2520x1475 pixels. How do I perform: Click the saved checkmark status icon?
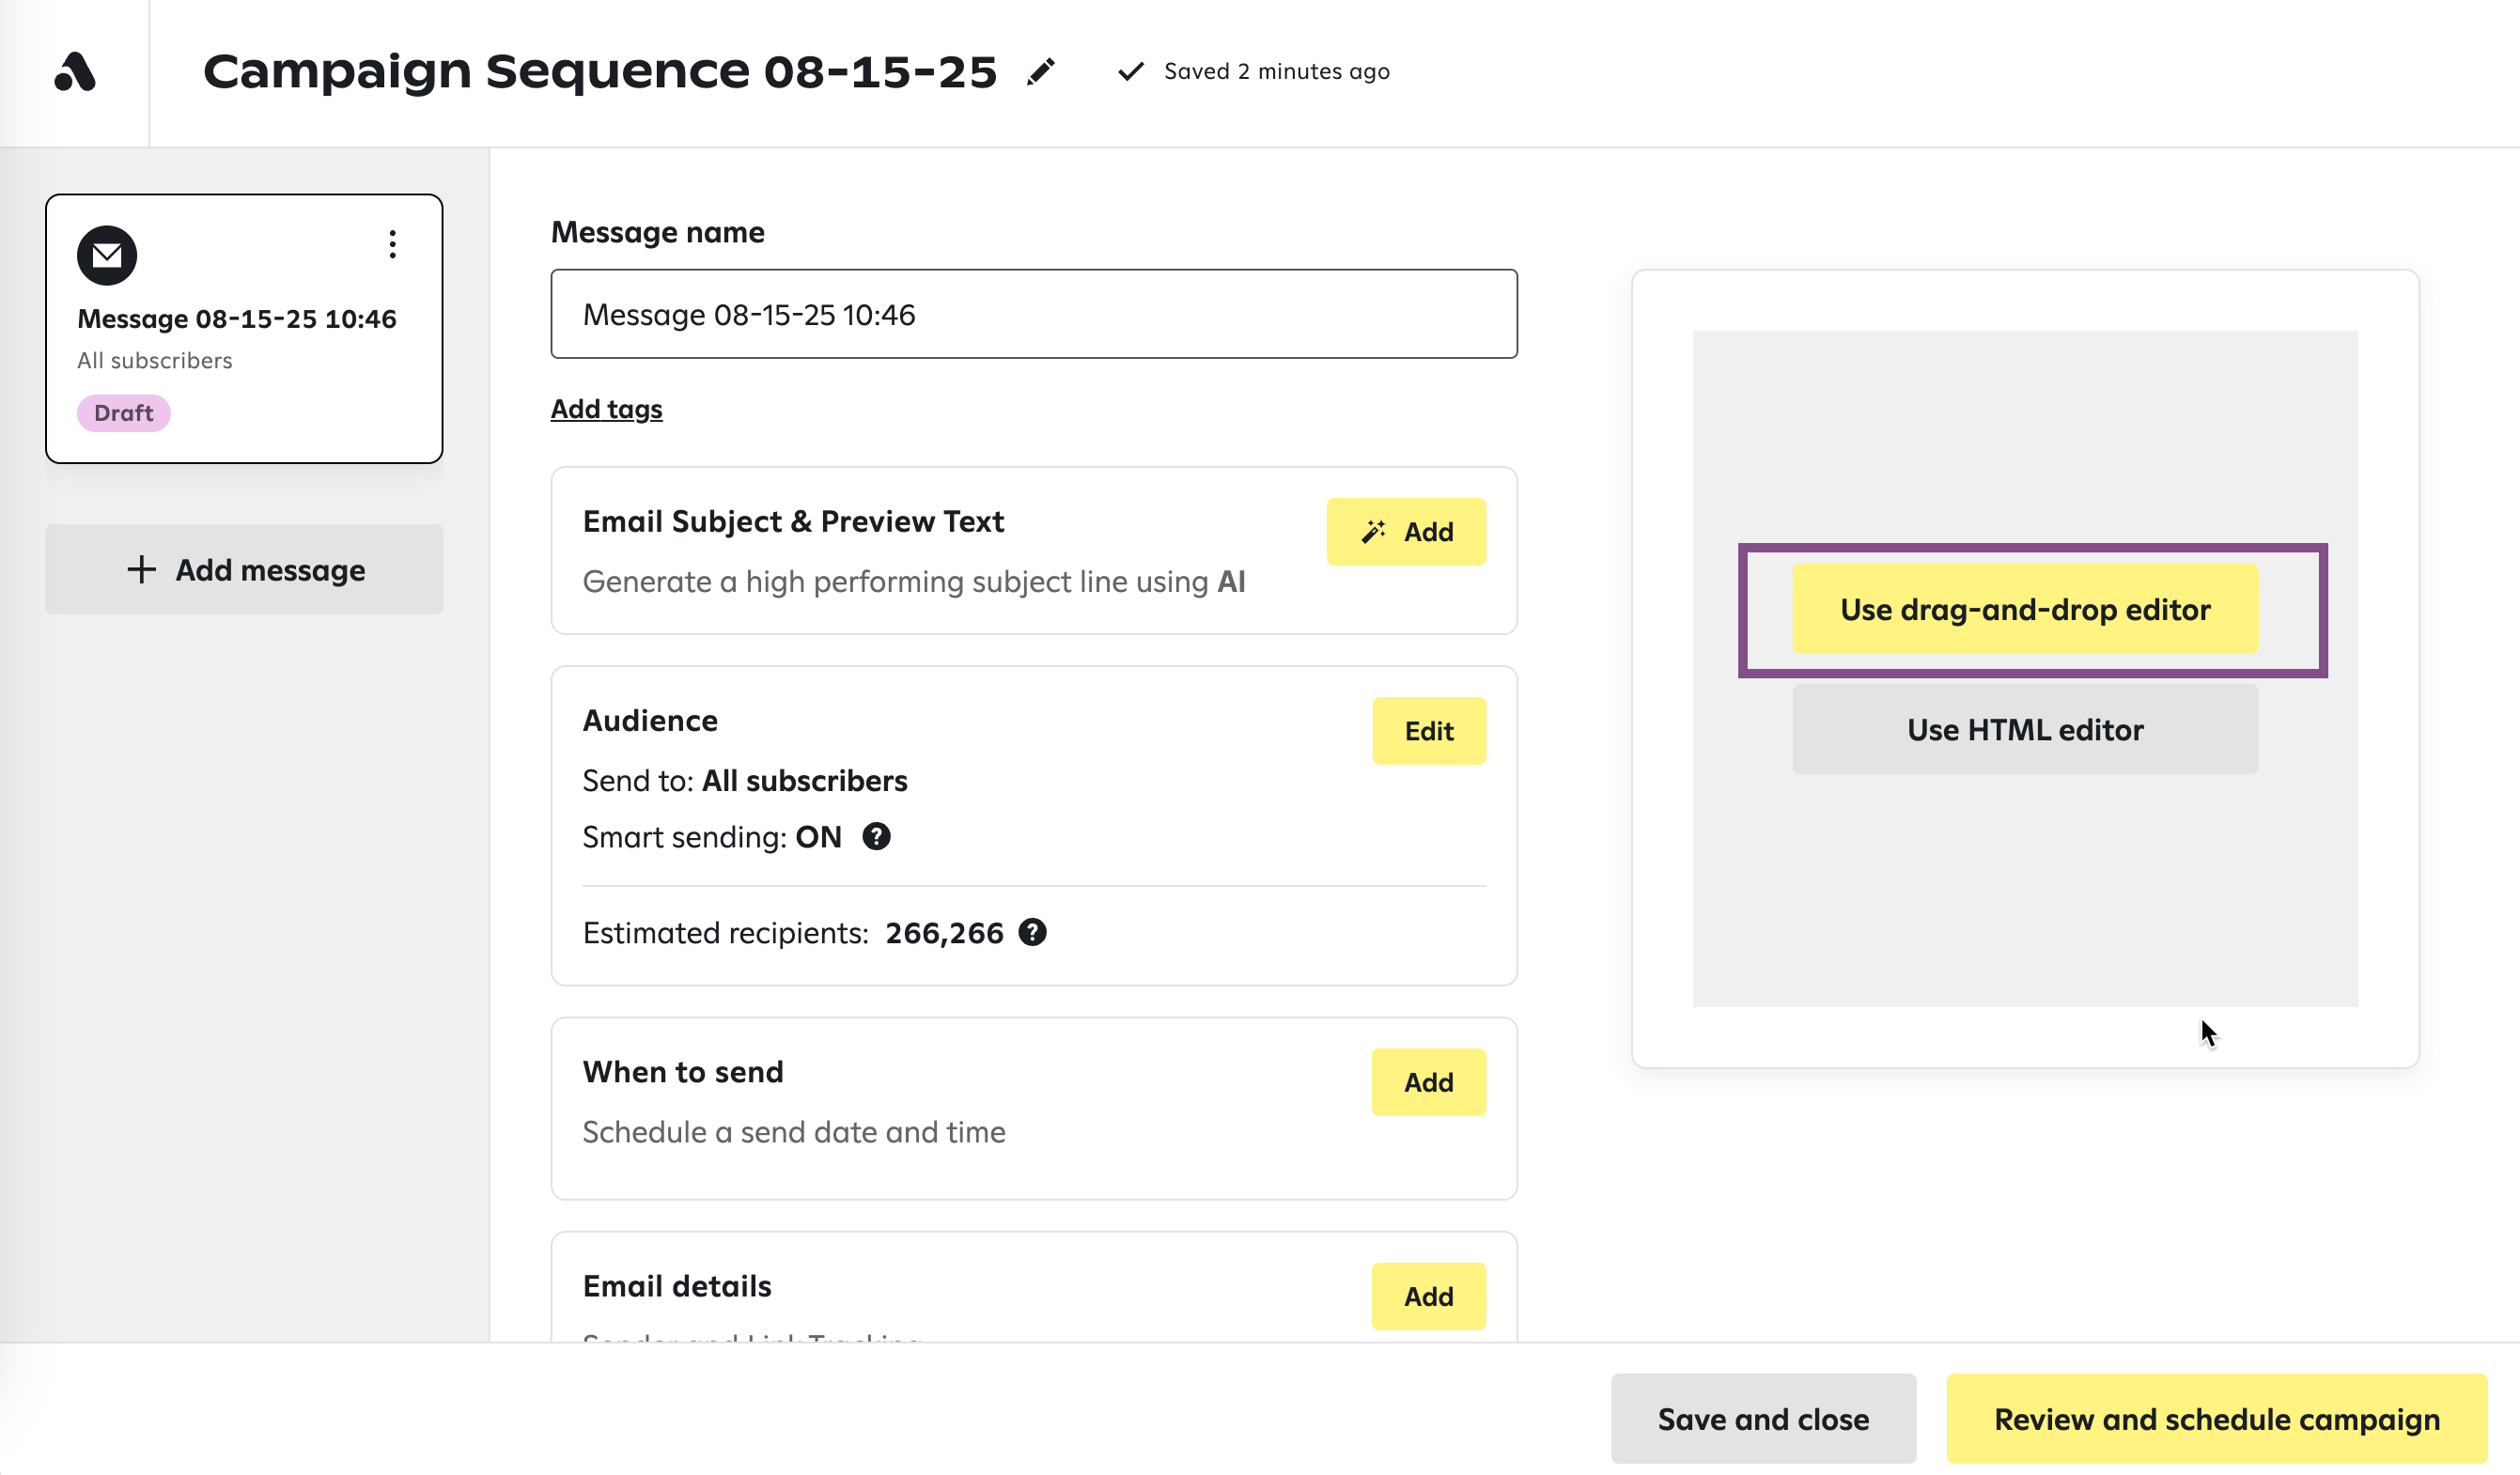pos(1130,72)
